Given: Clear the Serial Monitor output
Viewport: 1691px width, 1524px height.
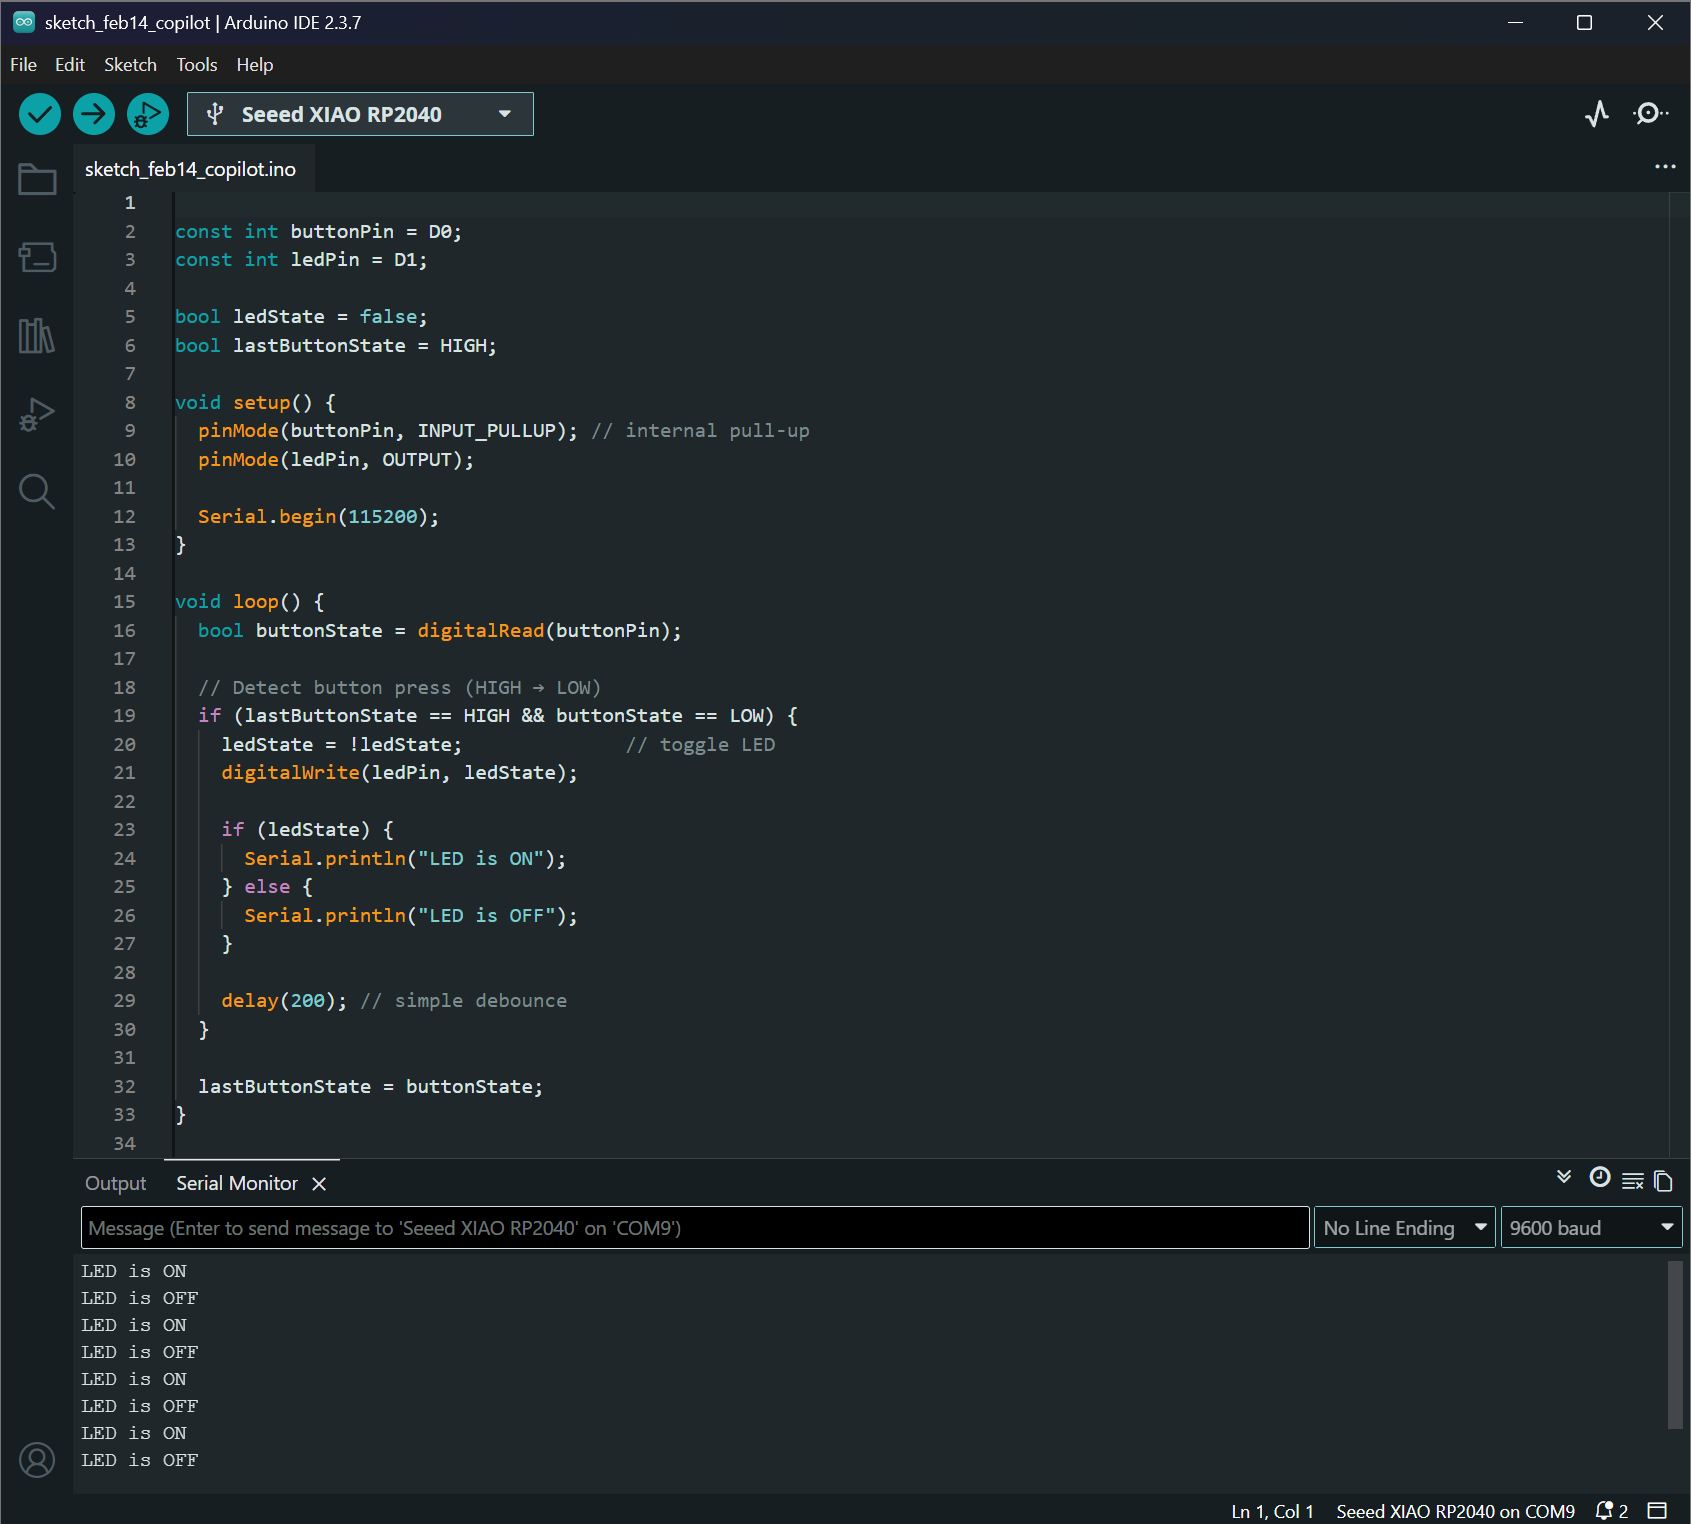Looking at the screenshot, I should (x=1632, y=1181).
